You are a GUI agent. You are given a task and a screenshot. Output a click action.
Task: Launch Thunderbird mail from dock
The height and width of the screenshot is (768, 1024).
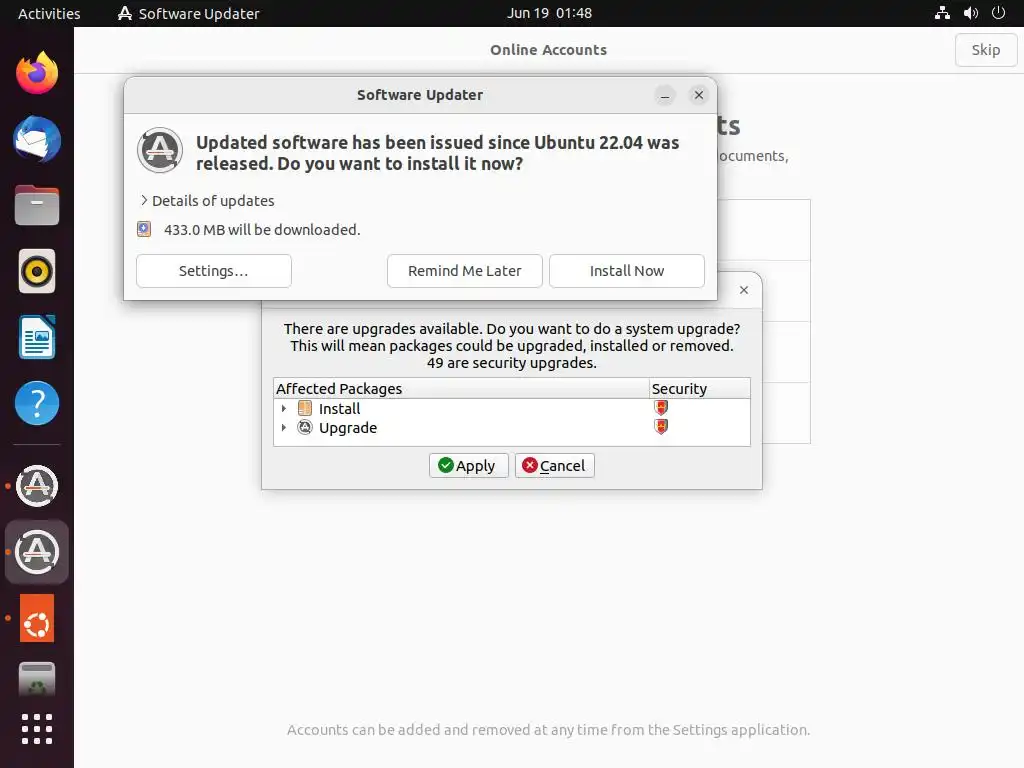37,139
